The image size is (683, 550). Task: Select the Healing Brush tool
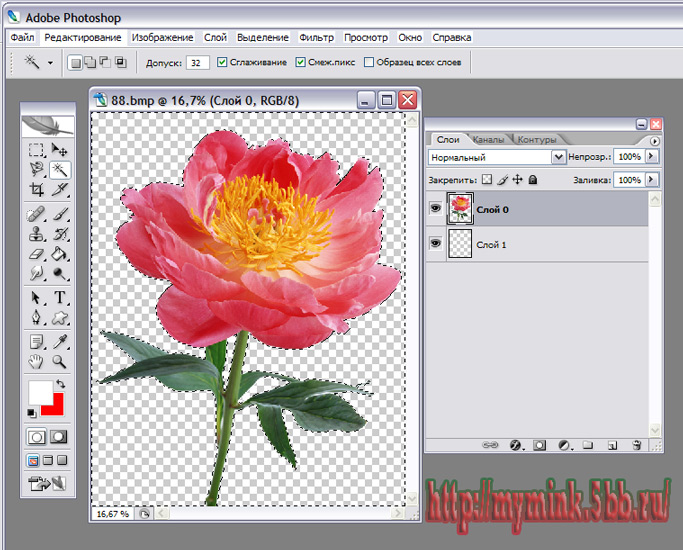(x=37, y=214)
